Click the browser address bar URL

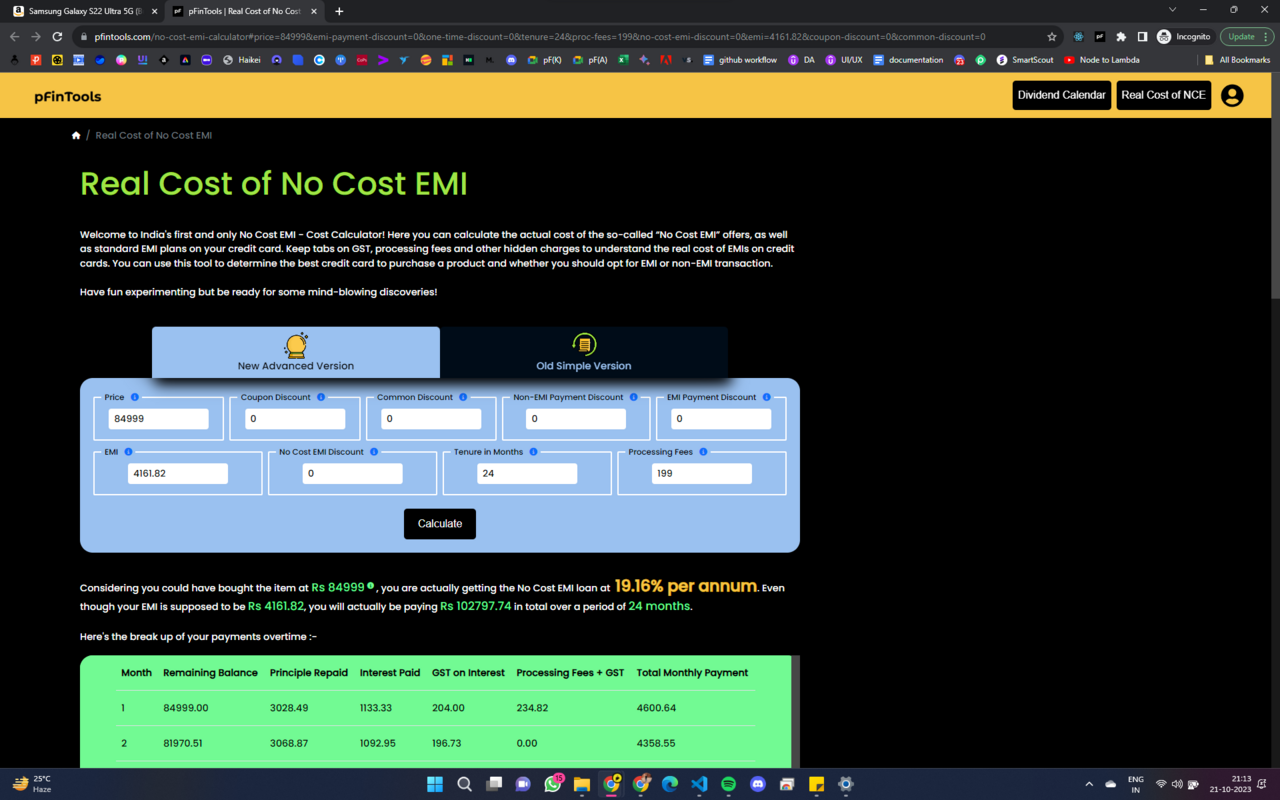point(540,36)
